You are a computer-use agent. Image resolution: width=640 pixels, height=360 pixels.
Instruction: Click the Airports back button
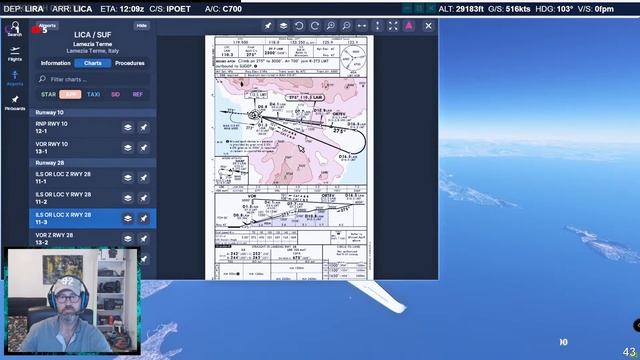[47, 26]
